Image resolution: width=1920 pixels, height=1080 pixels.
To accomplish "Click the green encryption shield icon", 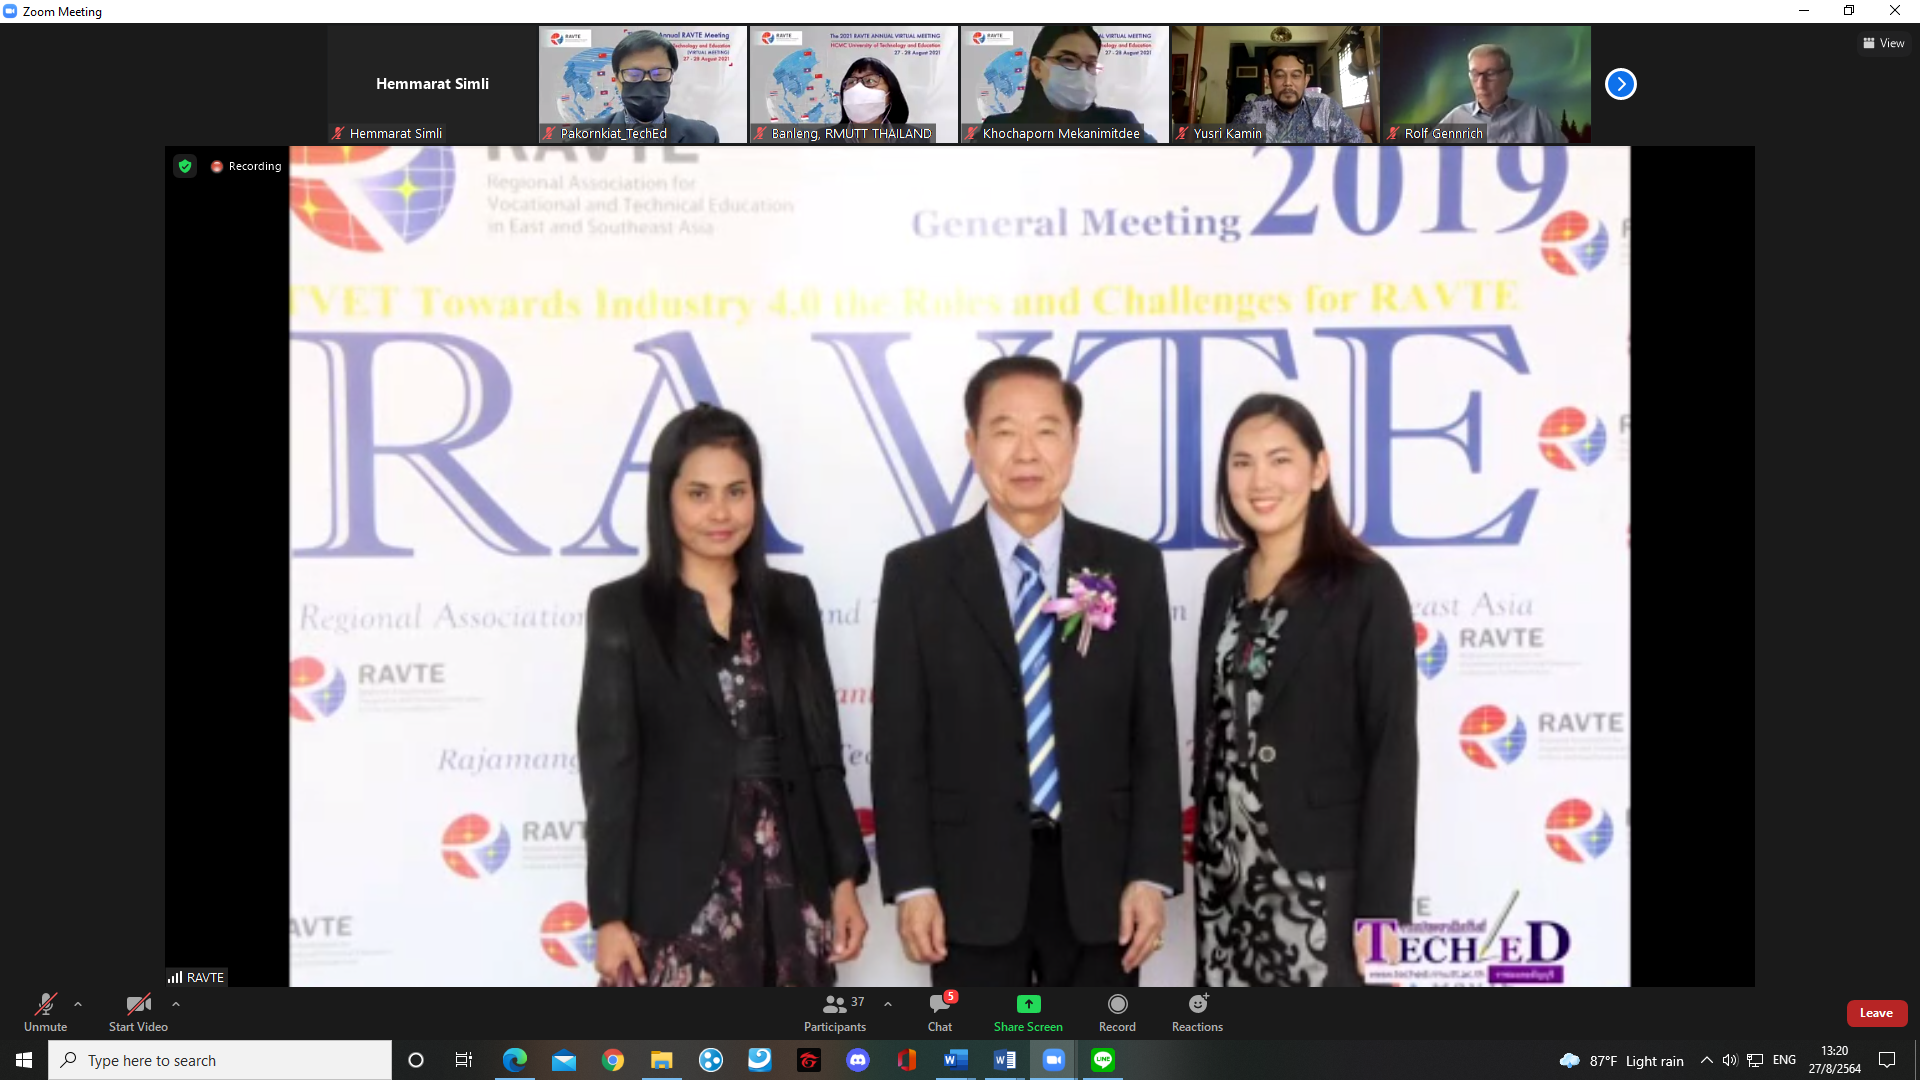I will [185, 166].
